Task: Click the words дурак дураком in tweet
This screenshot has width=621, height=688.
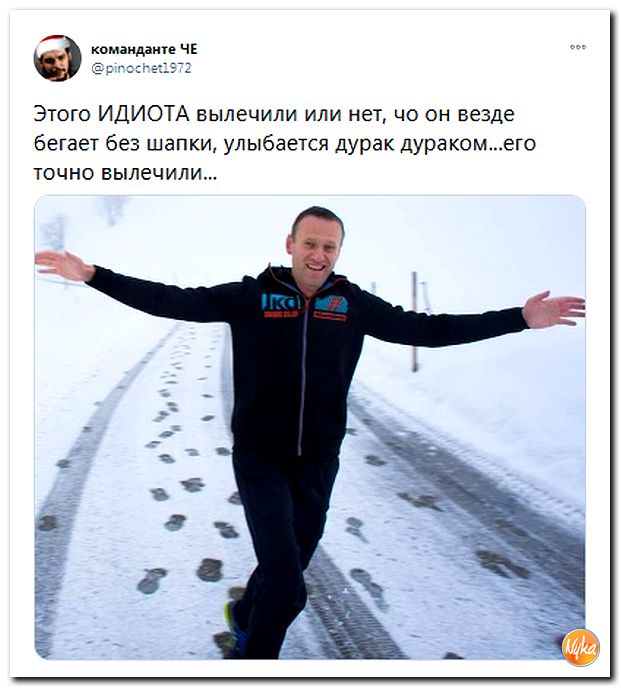Action: click(413, 144)
